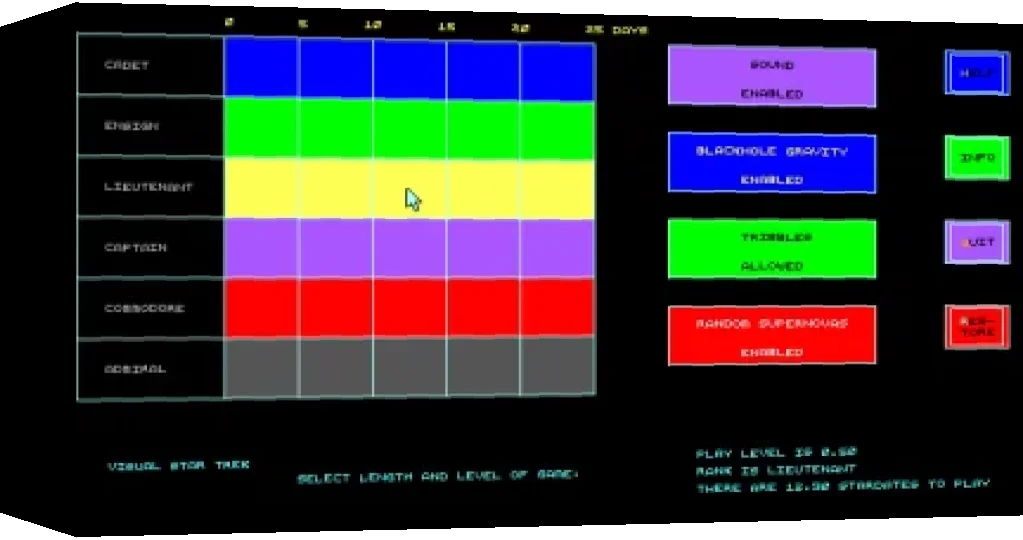Screen dimensions: 1023x540
Task: Select Admiral level, 5 to 10 days cell
Action: coord(335,368)
